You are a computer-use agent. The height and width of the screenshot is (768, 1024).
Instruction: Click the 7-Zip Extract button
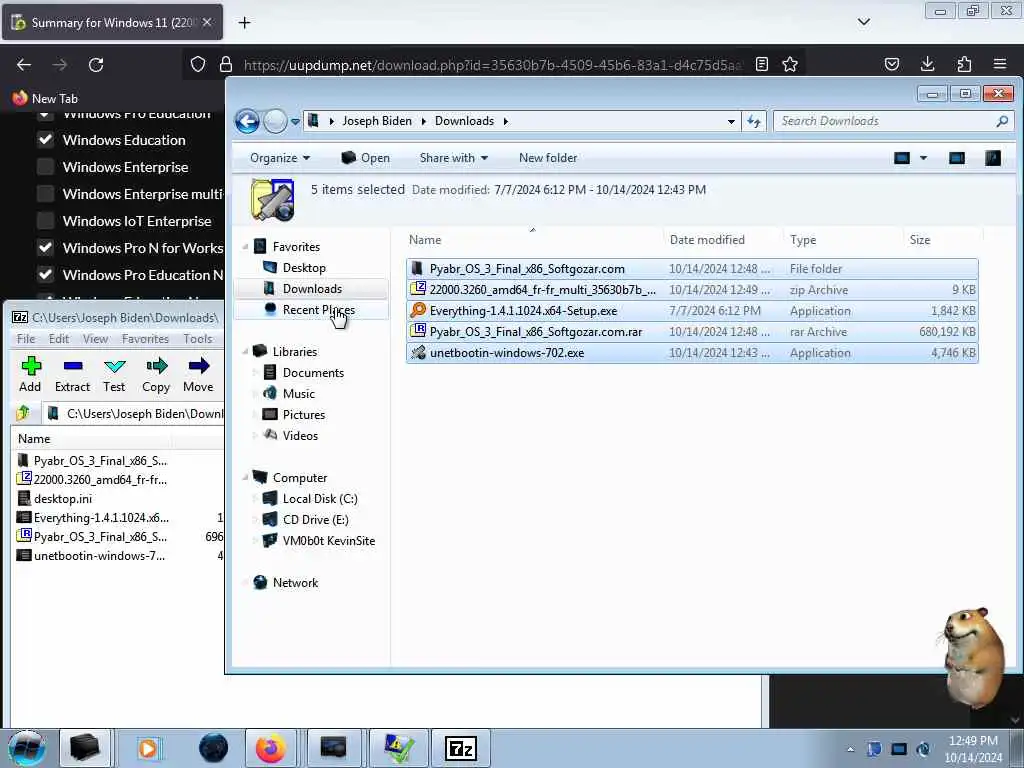tap(72, 375)
